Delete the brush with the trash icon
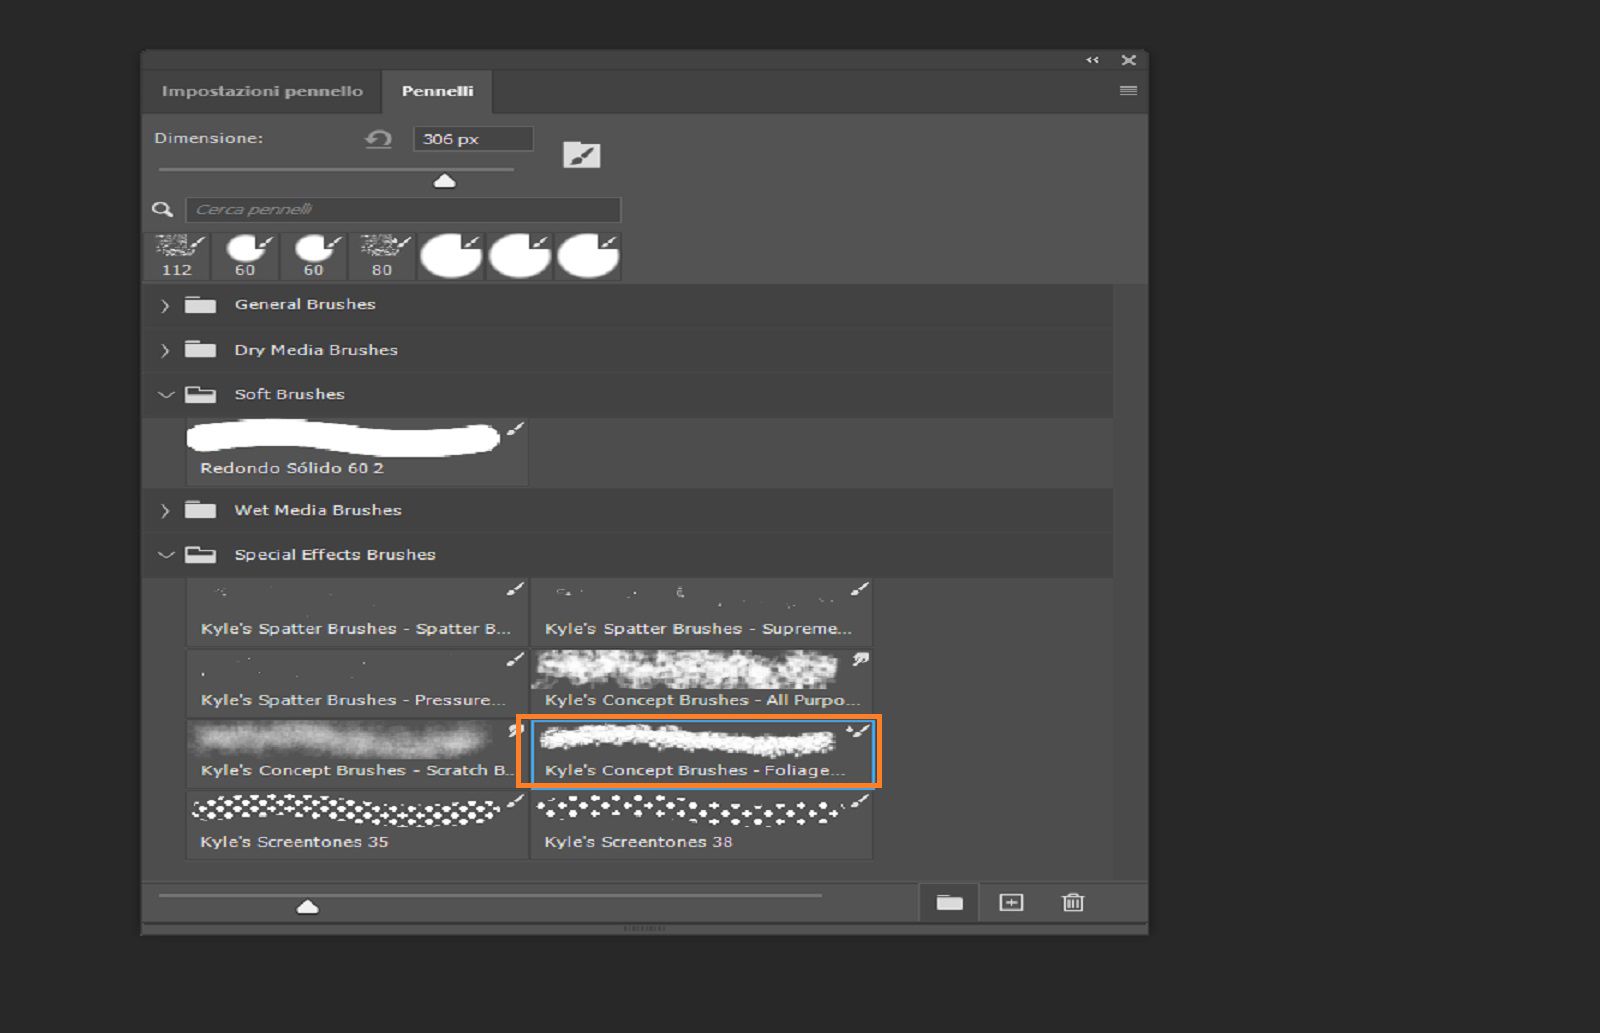This screenshot has width=1600, height=1033. (1073, 903)
